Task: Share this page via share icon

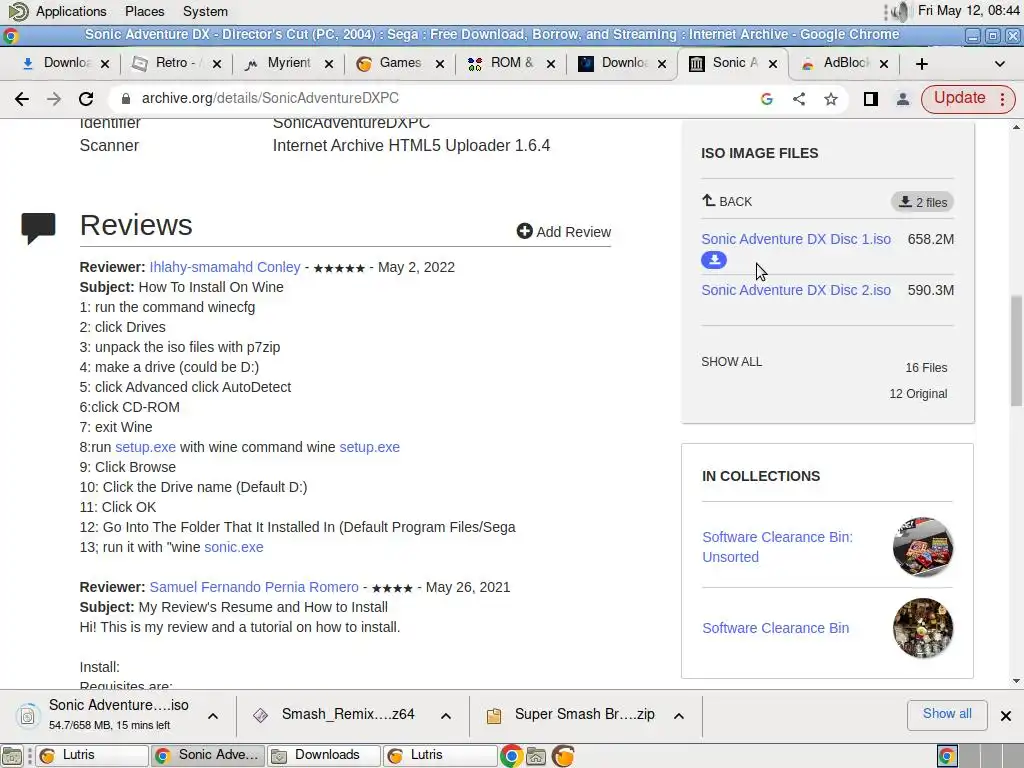Action: (799, 99)
